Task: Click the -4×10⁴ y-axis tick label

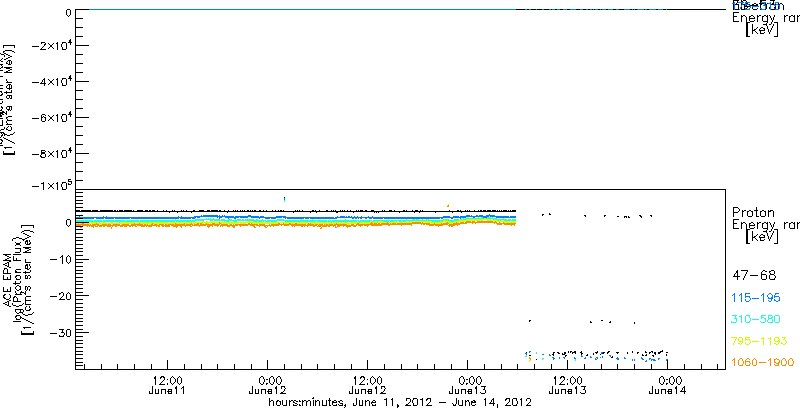Action: [51, 81]
